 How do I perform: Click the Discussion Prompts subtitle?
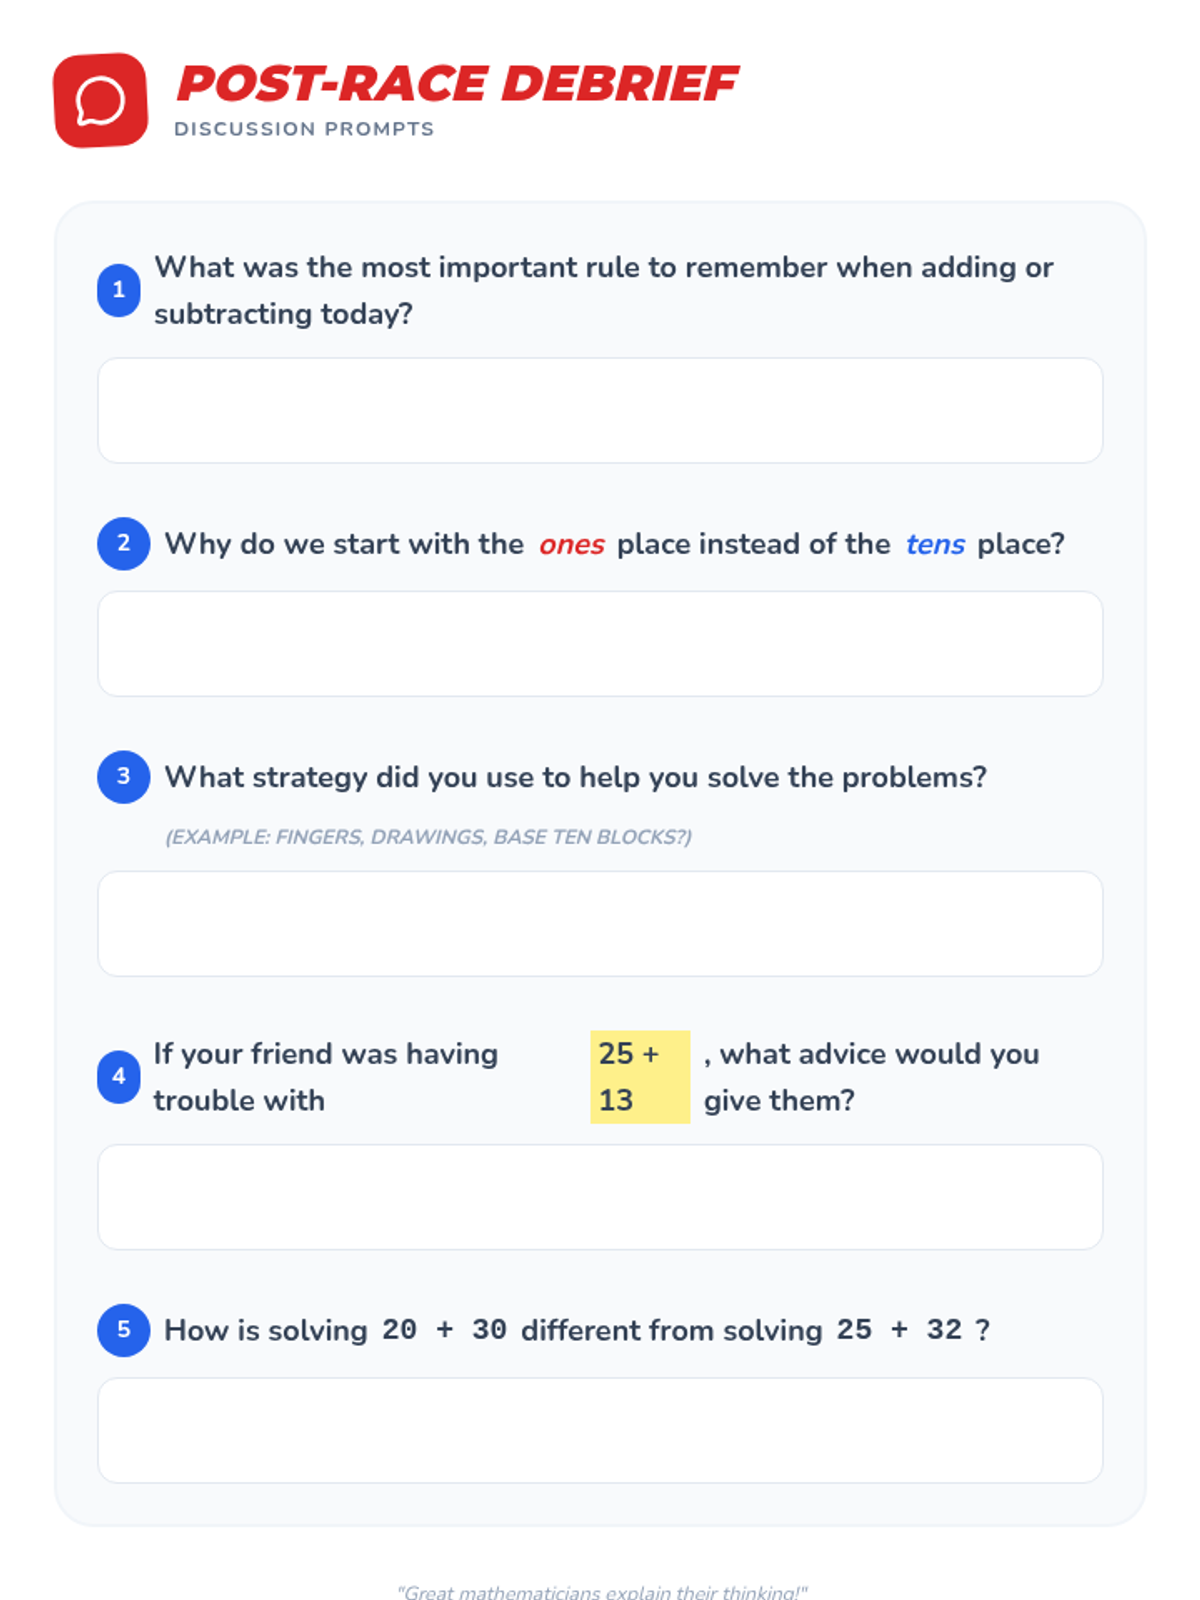click(304, 129)
